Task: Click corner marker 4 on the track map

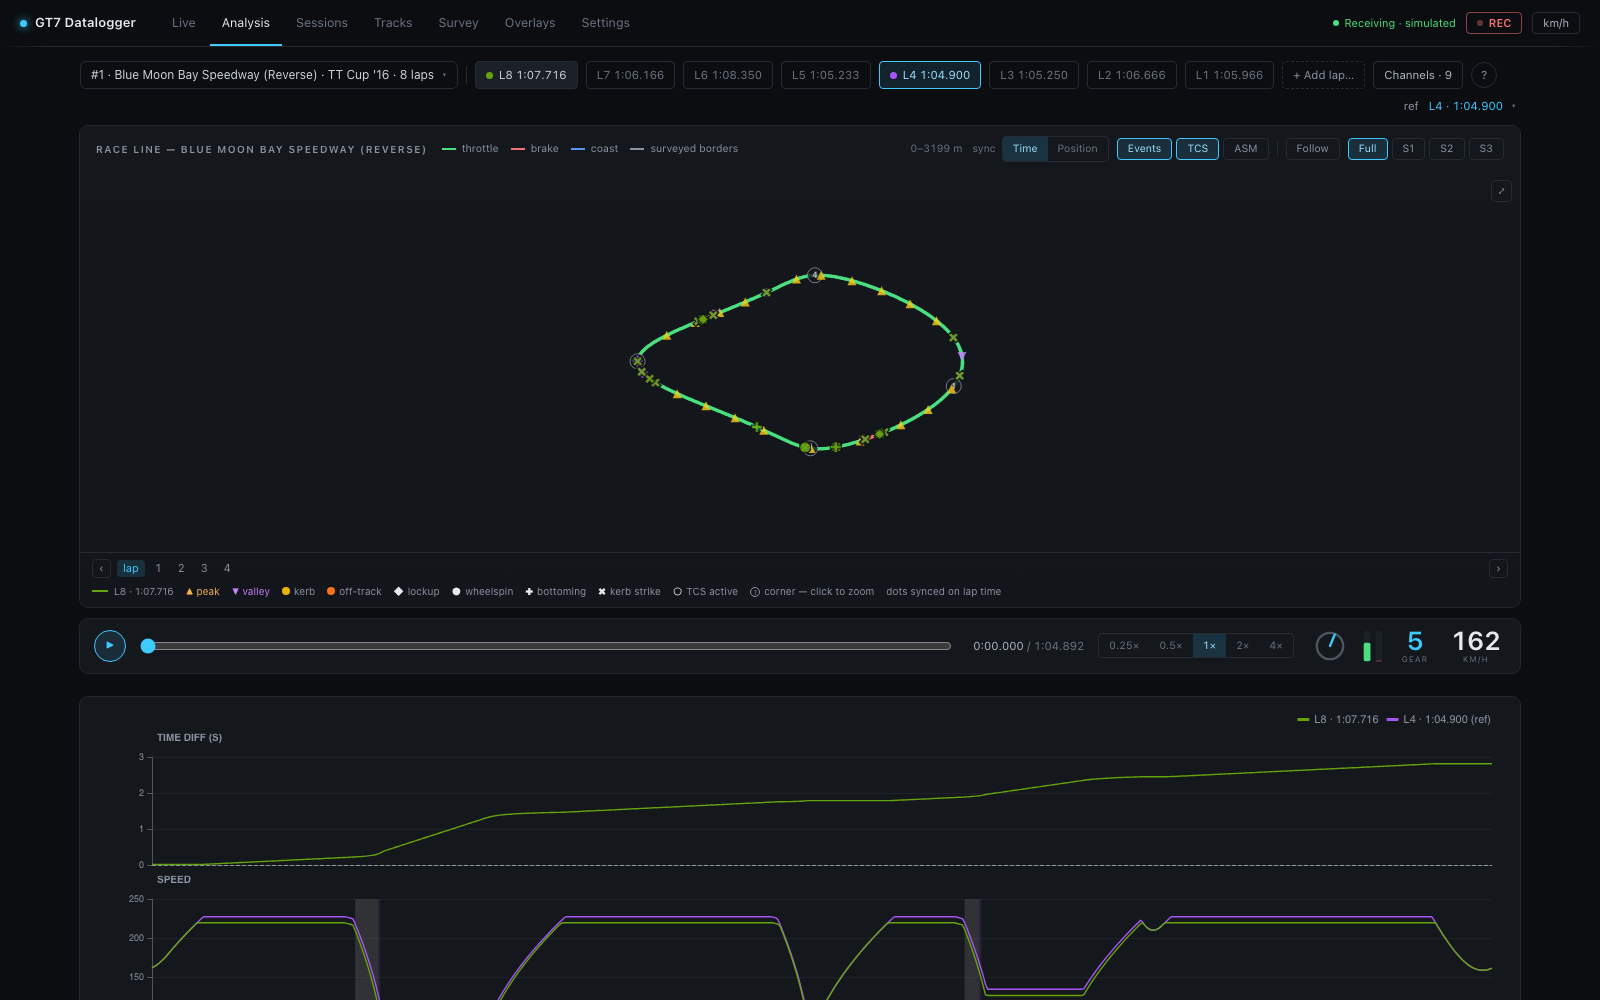Action: click(x=815, y=274)
